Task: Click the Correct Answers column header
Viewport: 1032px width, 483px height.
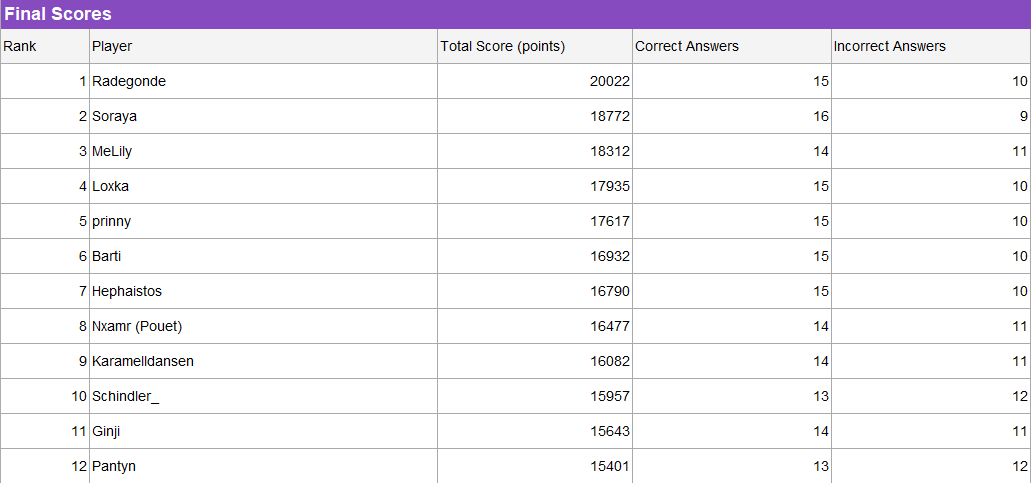Action: pyautogui.click(x=732, y=46)
